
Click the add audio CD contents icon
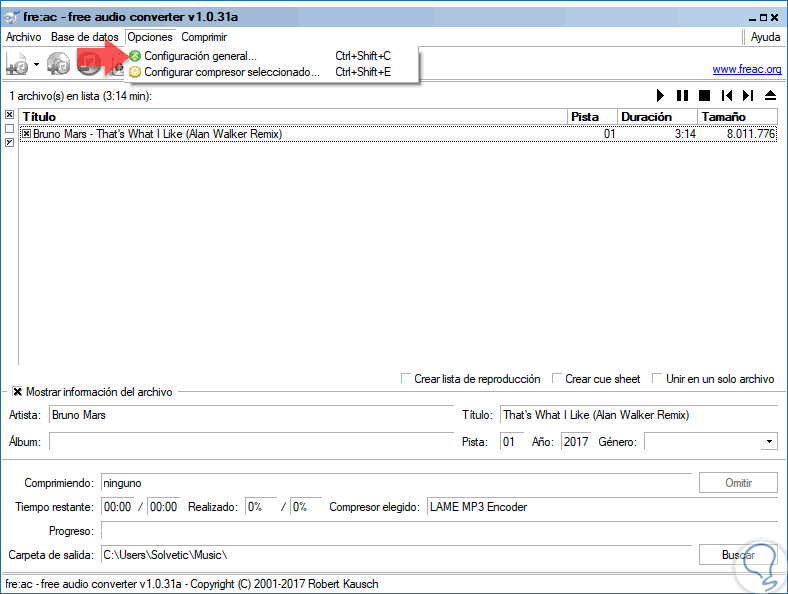click(x=58, y=64)
